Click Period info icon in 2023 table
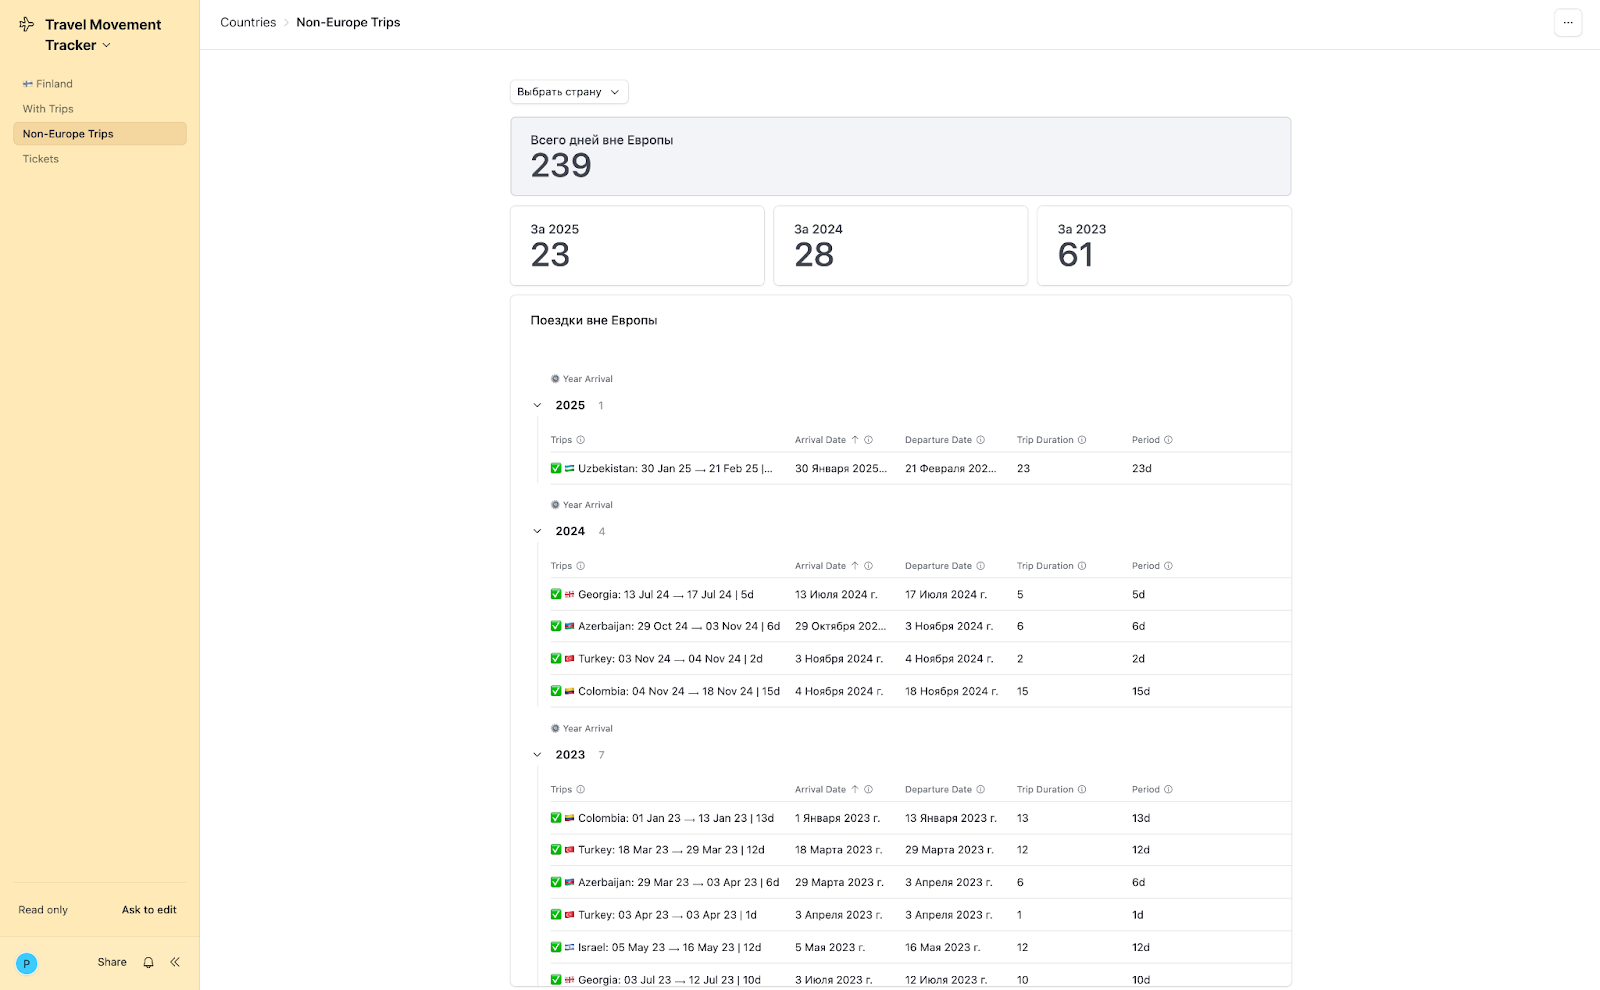The width and height of the screenshot is (1600, 990). (x=1168, y=790)
